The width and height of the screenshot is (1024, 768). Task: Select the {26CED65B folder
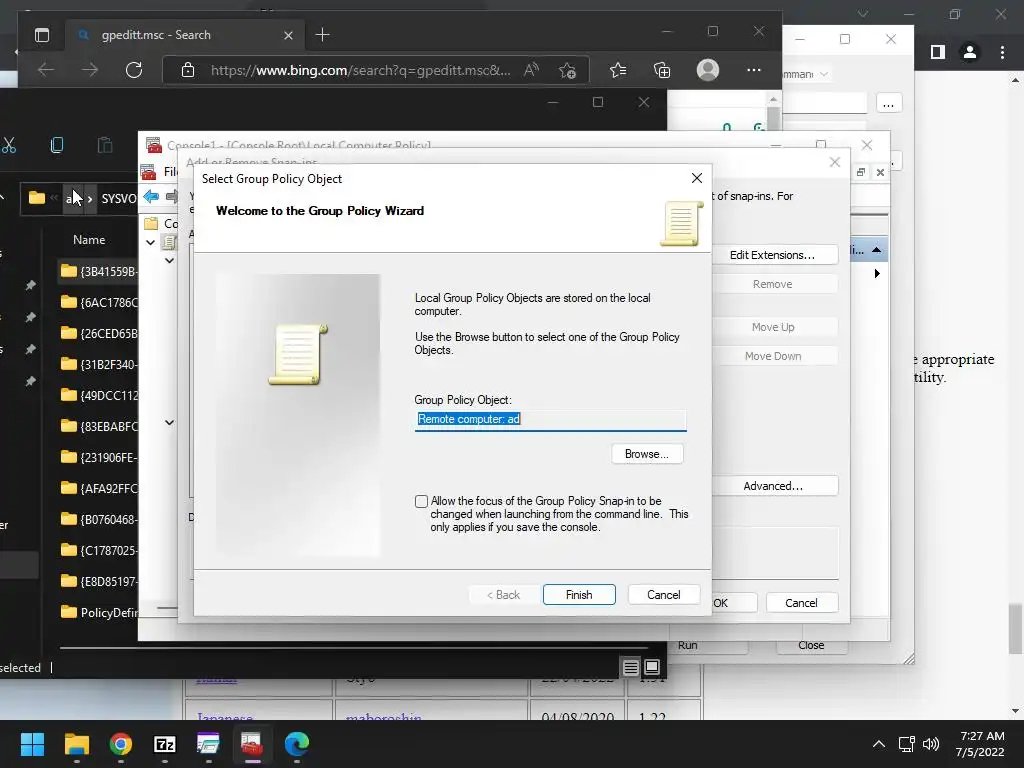99,333
